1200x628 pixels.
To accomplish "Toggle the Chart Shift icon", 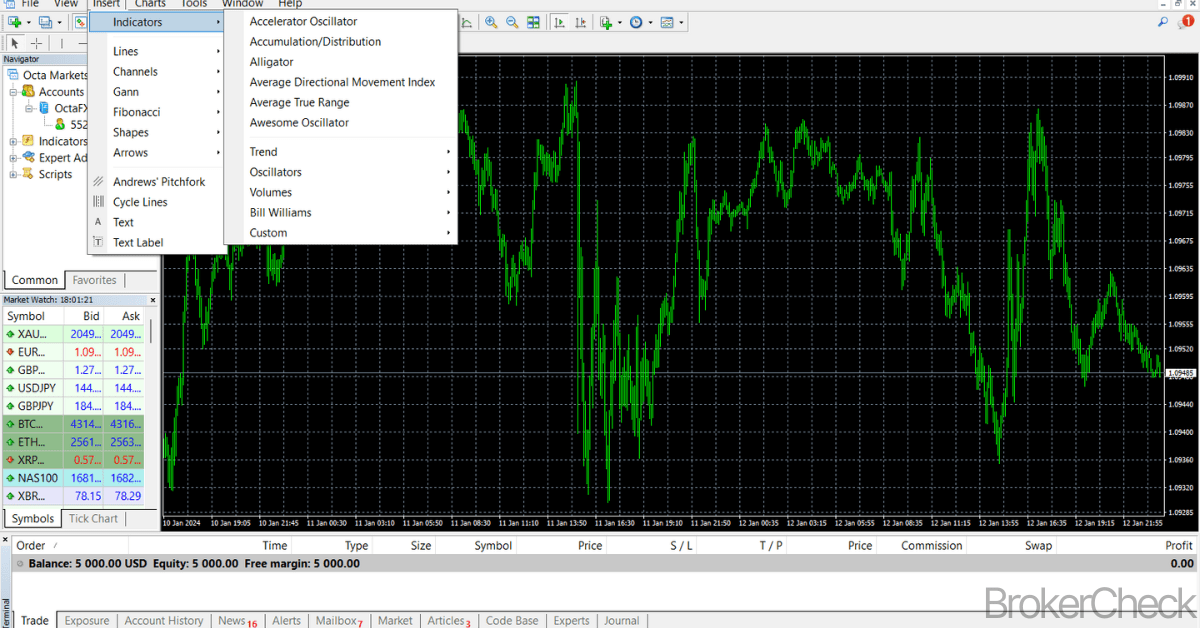I will click(x=579, y=22).
